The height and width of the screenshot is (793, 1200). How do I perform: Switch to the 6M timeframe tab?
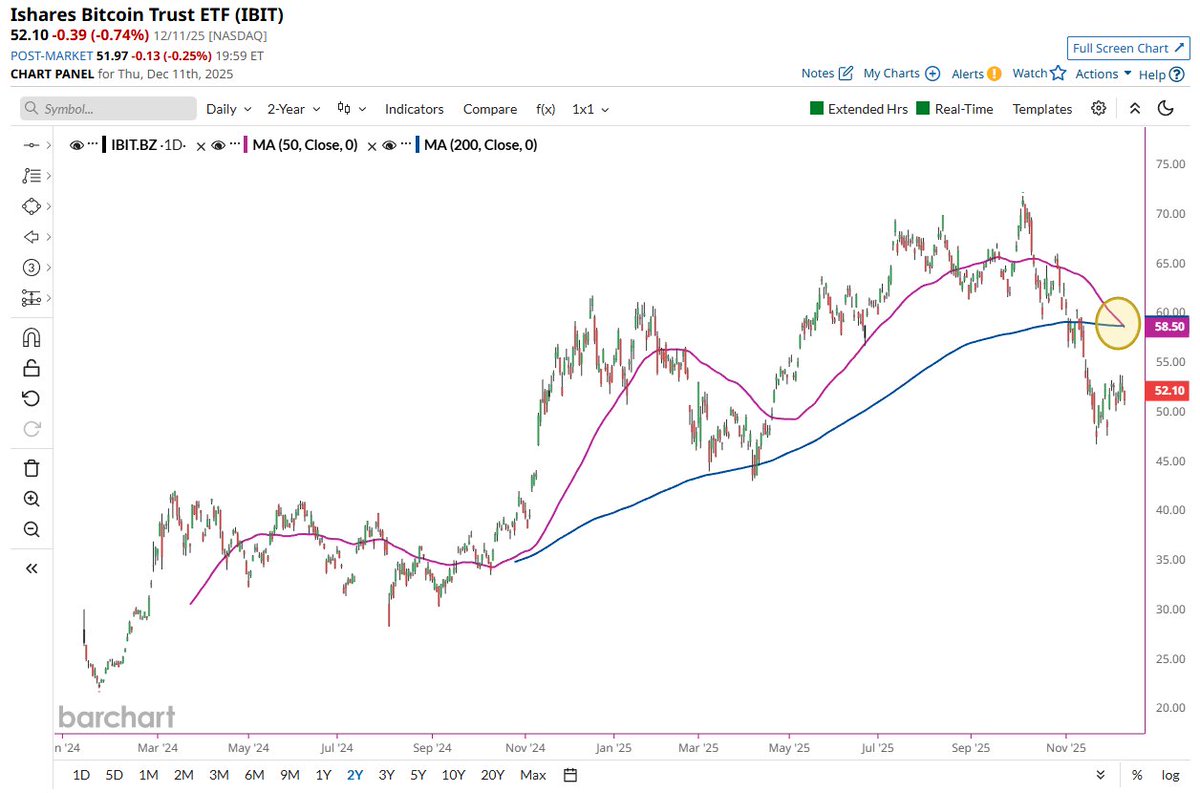pos(254,774)
